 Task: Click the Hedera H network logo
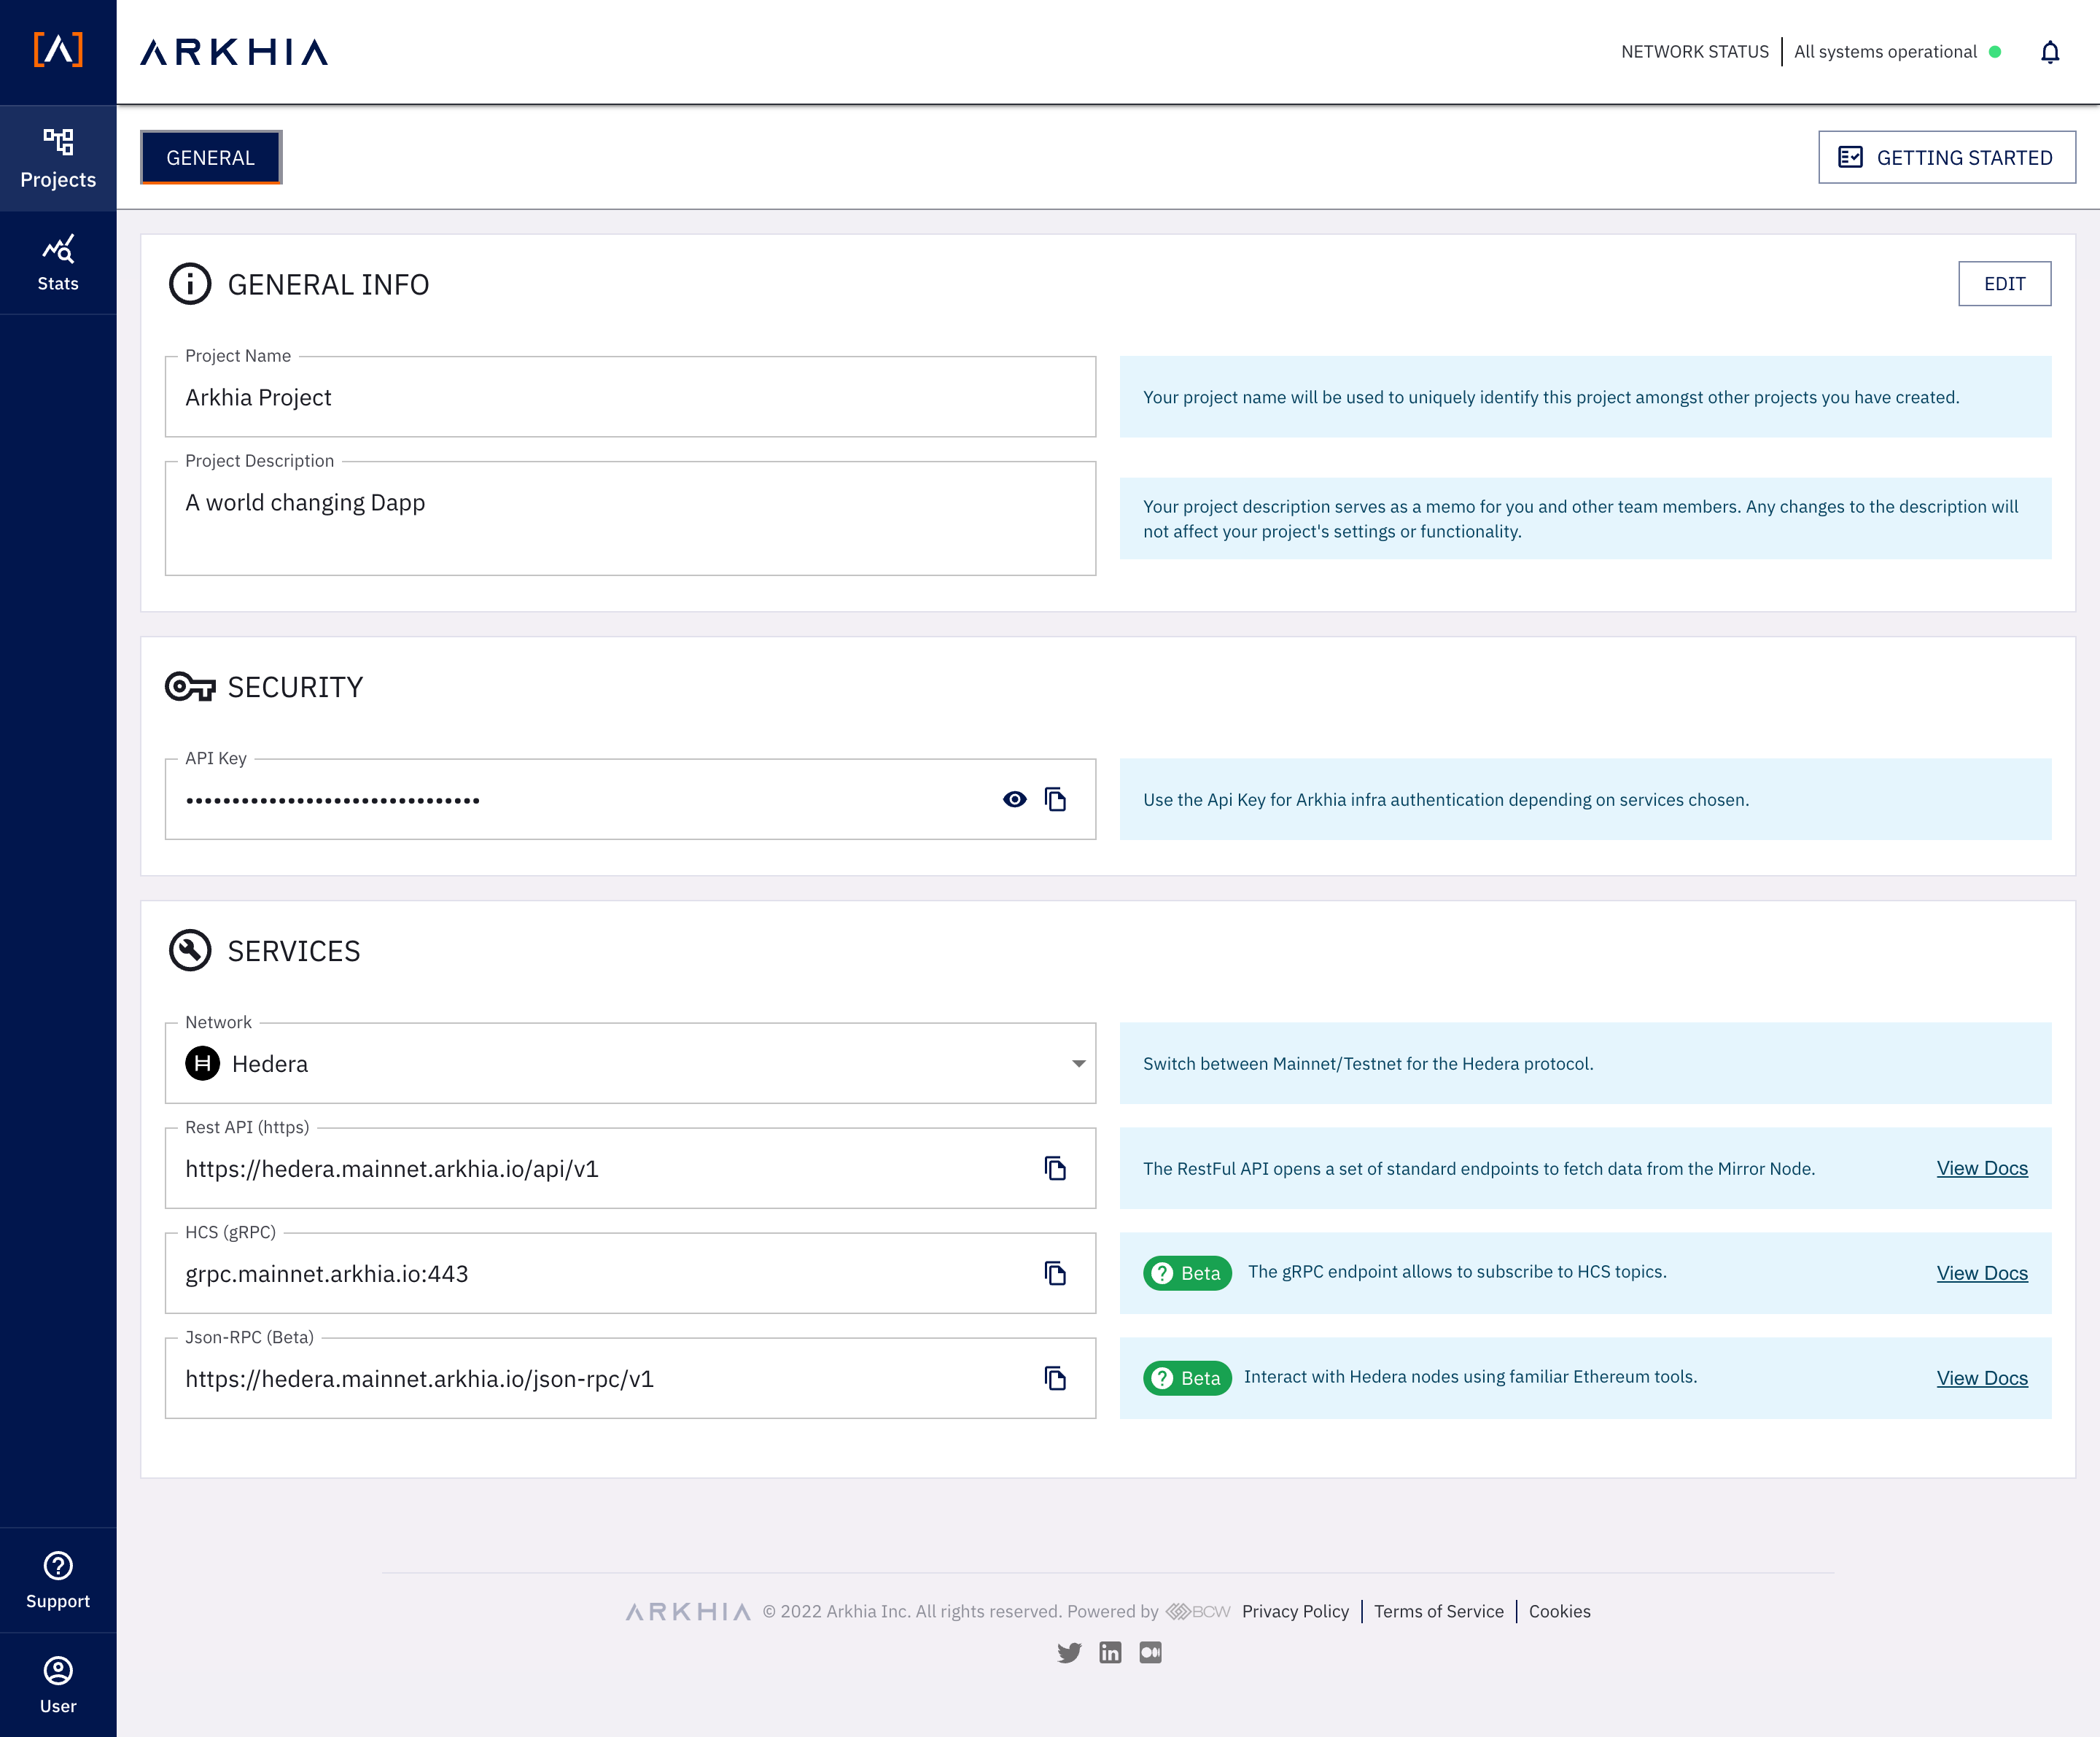pyautogui.click(x=203, y=1063)
